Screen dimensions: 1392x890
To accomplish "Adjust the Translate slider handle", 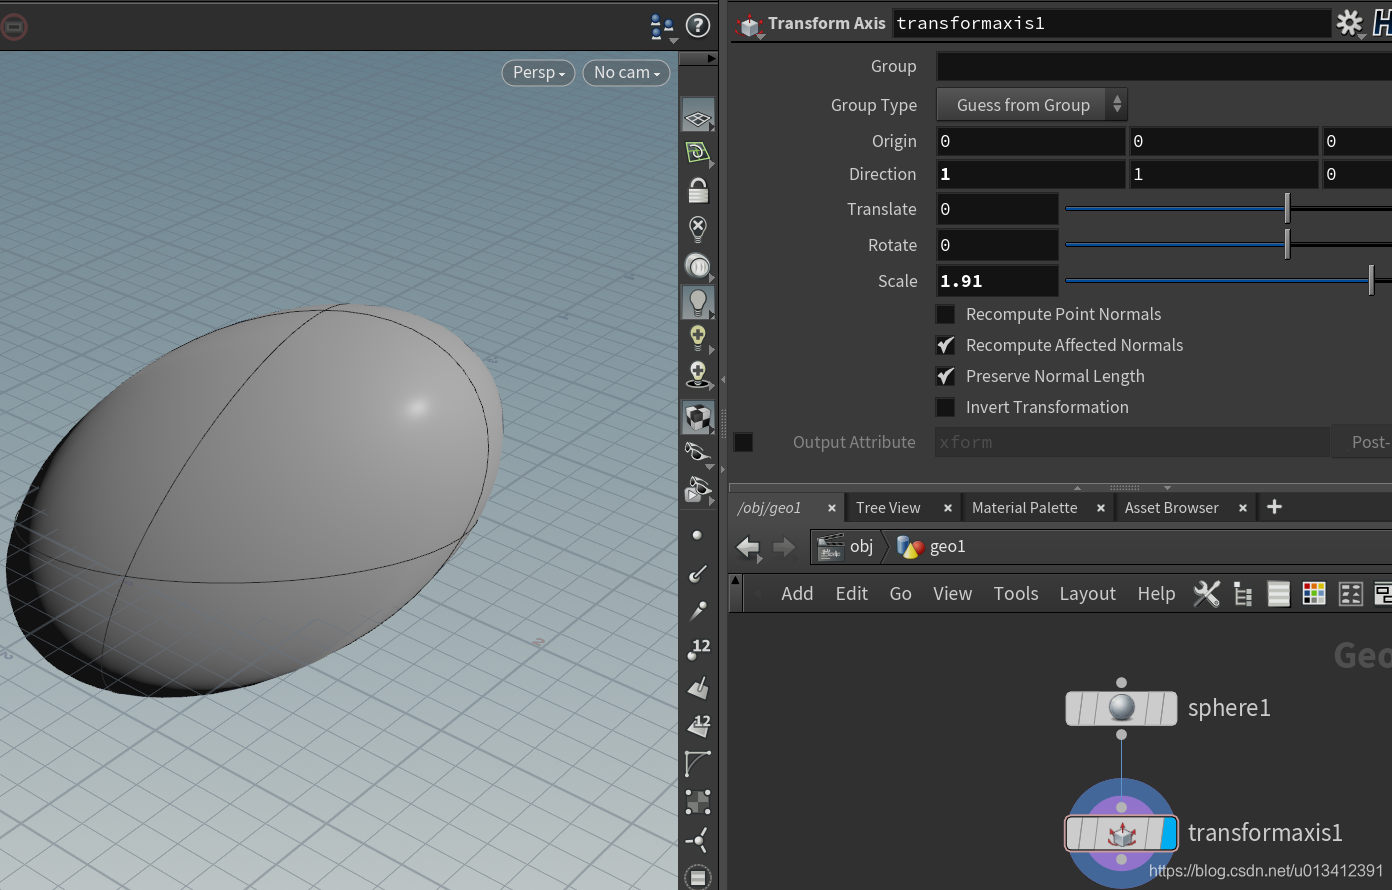I will pyautogui.click(x=1287, y=208).
